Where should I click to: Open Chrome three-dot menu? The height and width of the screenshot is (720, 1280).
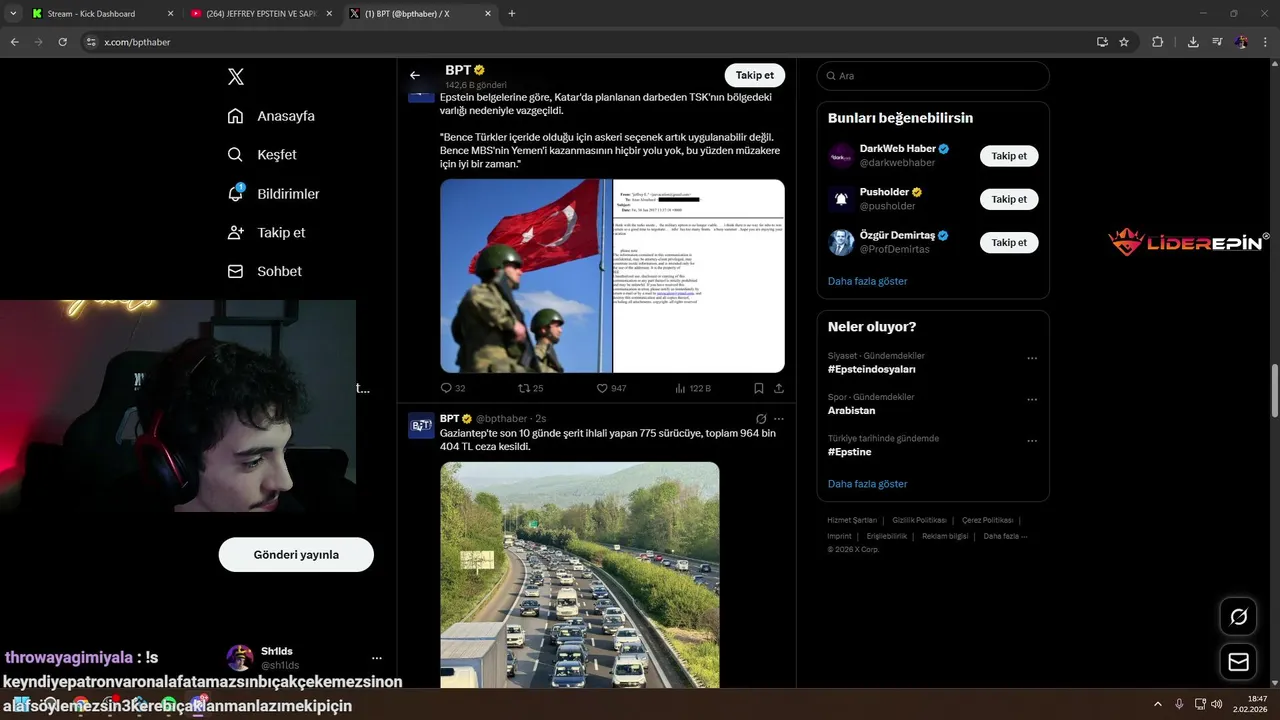[1265, 42]
